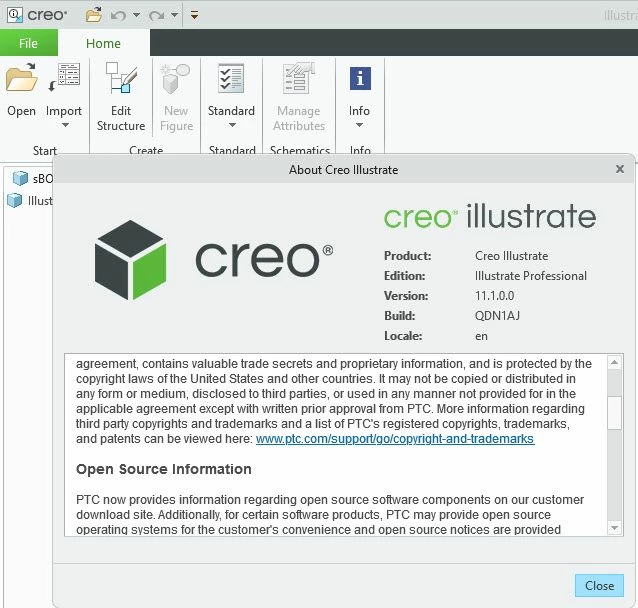The image size is (638, 608).
Task: Click the Edit Structure icon
Action: coord(121,77)
